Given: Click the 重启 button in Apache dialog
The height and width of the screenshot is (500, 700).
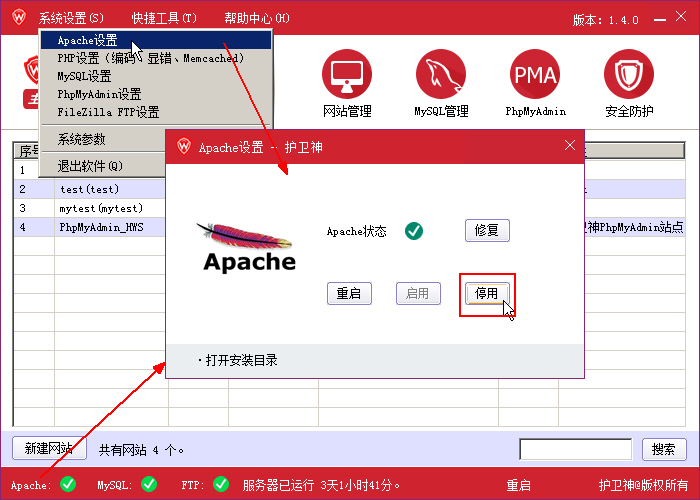Looking at the screenshot, I should (x=349, y=293).
